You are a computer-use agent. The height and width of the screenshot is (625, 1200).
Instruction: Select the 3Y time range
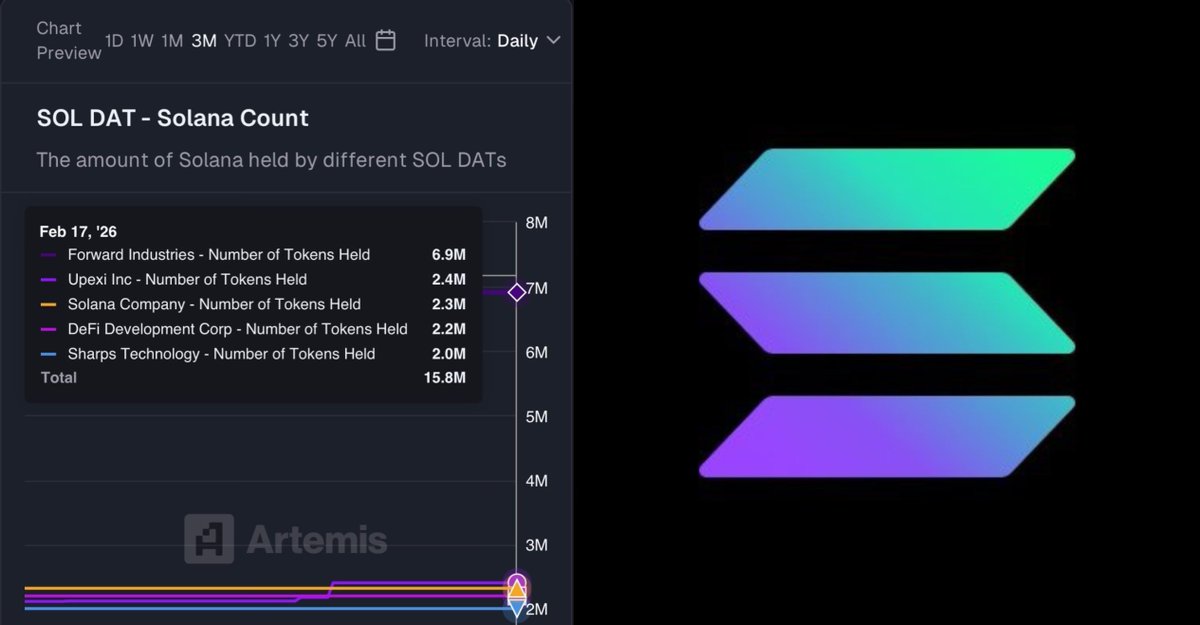(298, 41)
